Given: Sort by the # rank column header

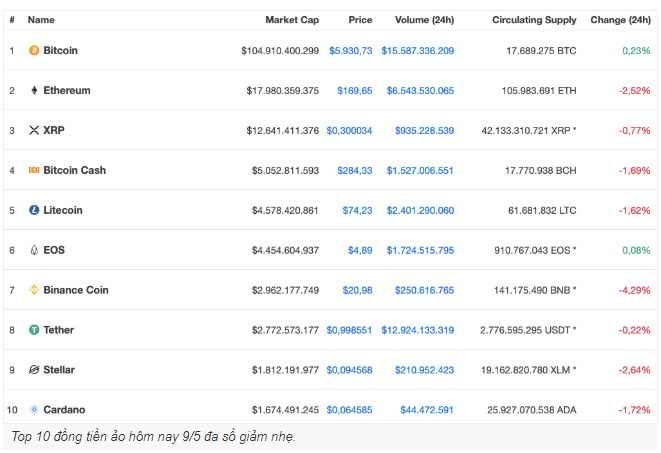Looking at the screenshot, I should [12, 20].
